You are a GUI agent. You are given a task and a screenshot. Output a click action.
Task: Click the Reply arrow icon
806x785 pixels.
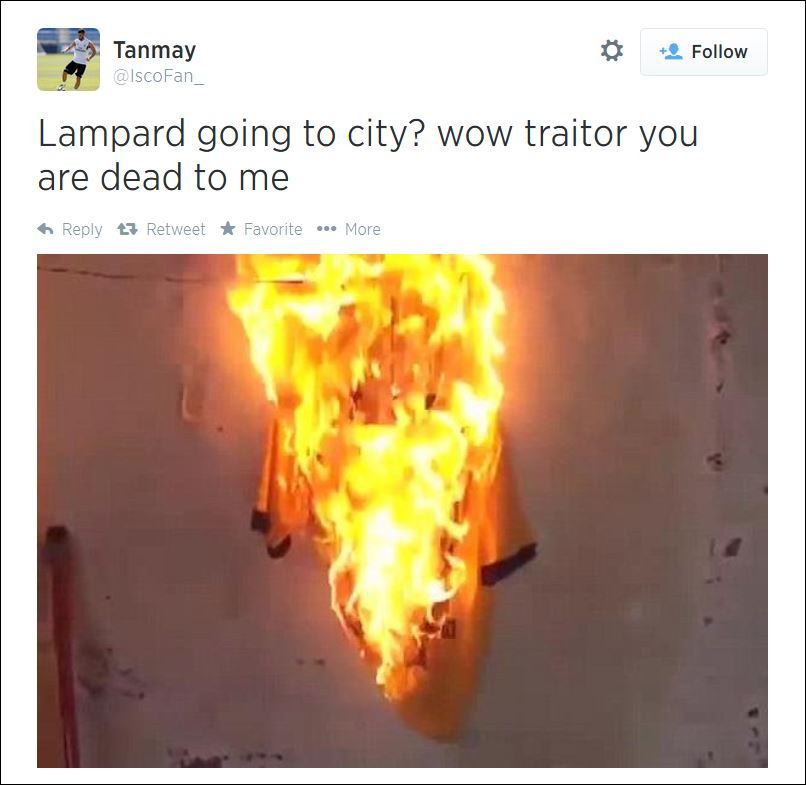[x=46, y=229]
